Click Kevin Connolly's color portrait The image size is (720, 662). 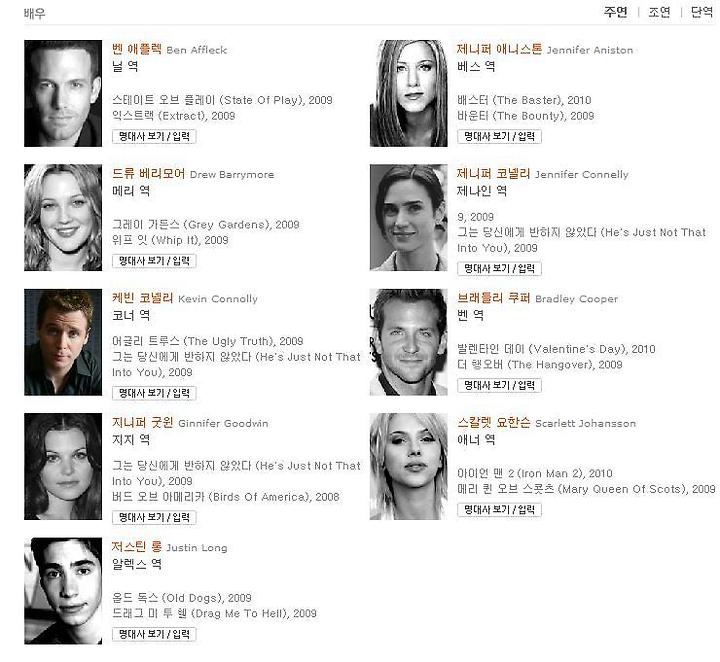point(63,342)
